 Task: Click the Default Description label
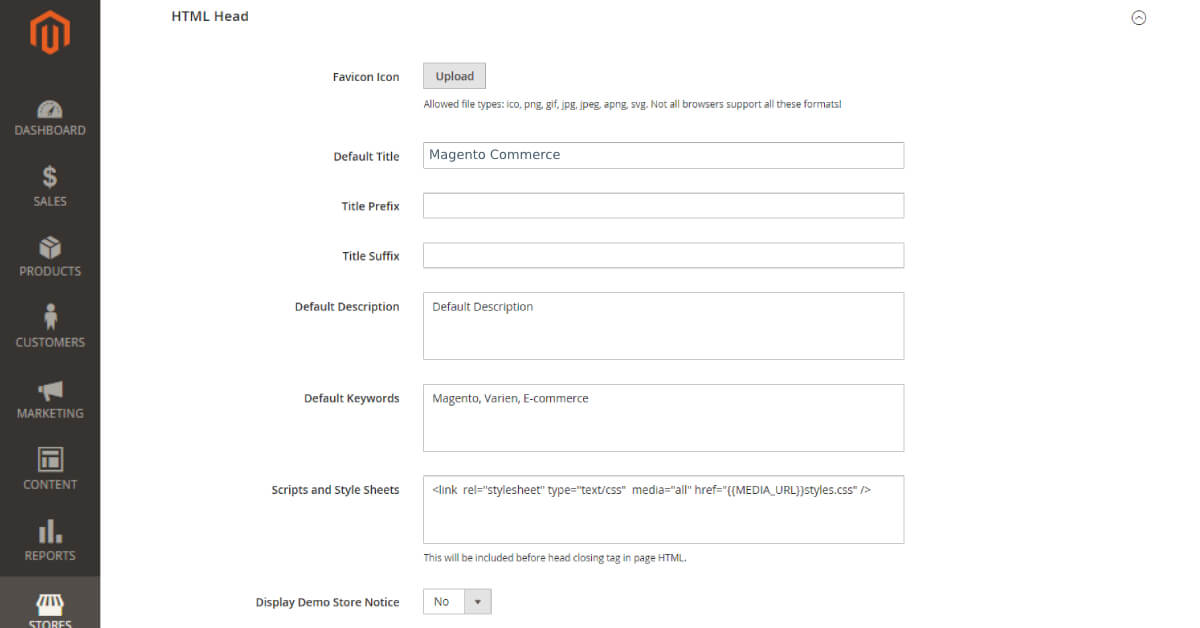click(347, 306)
